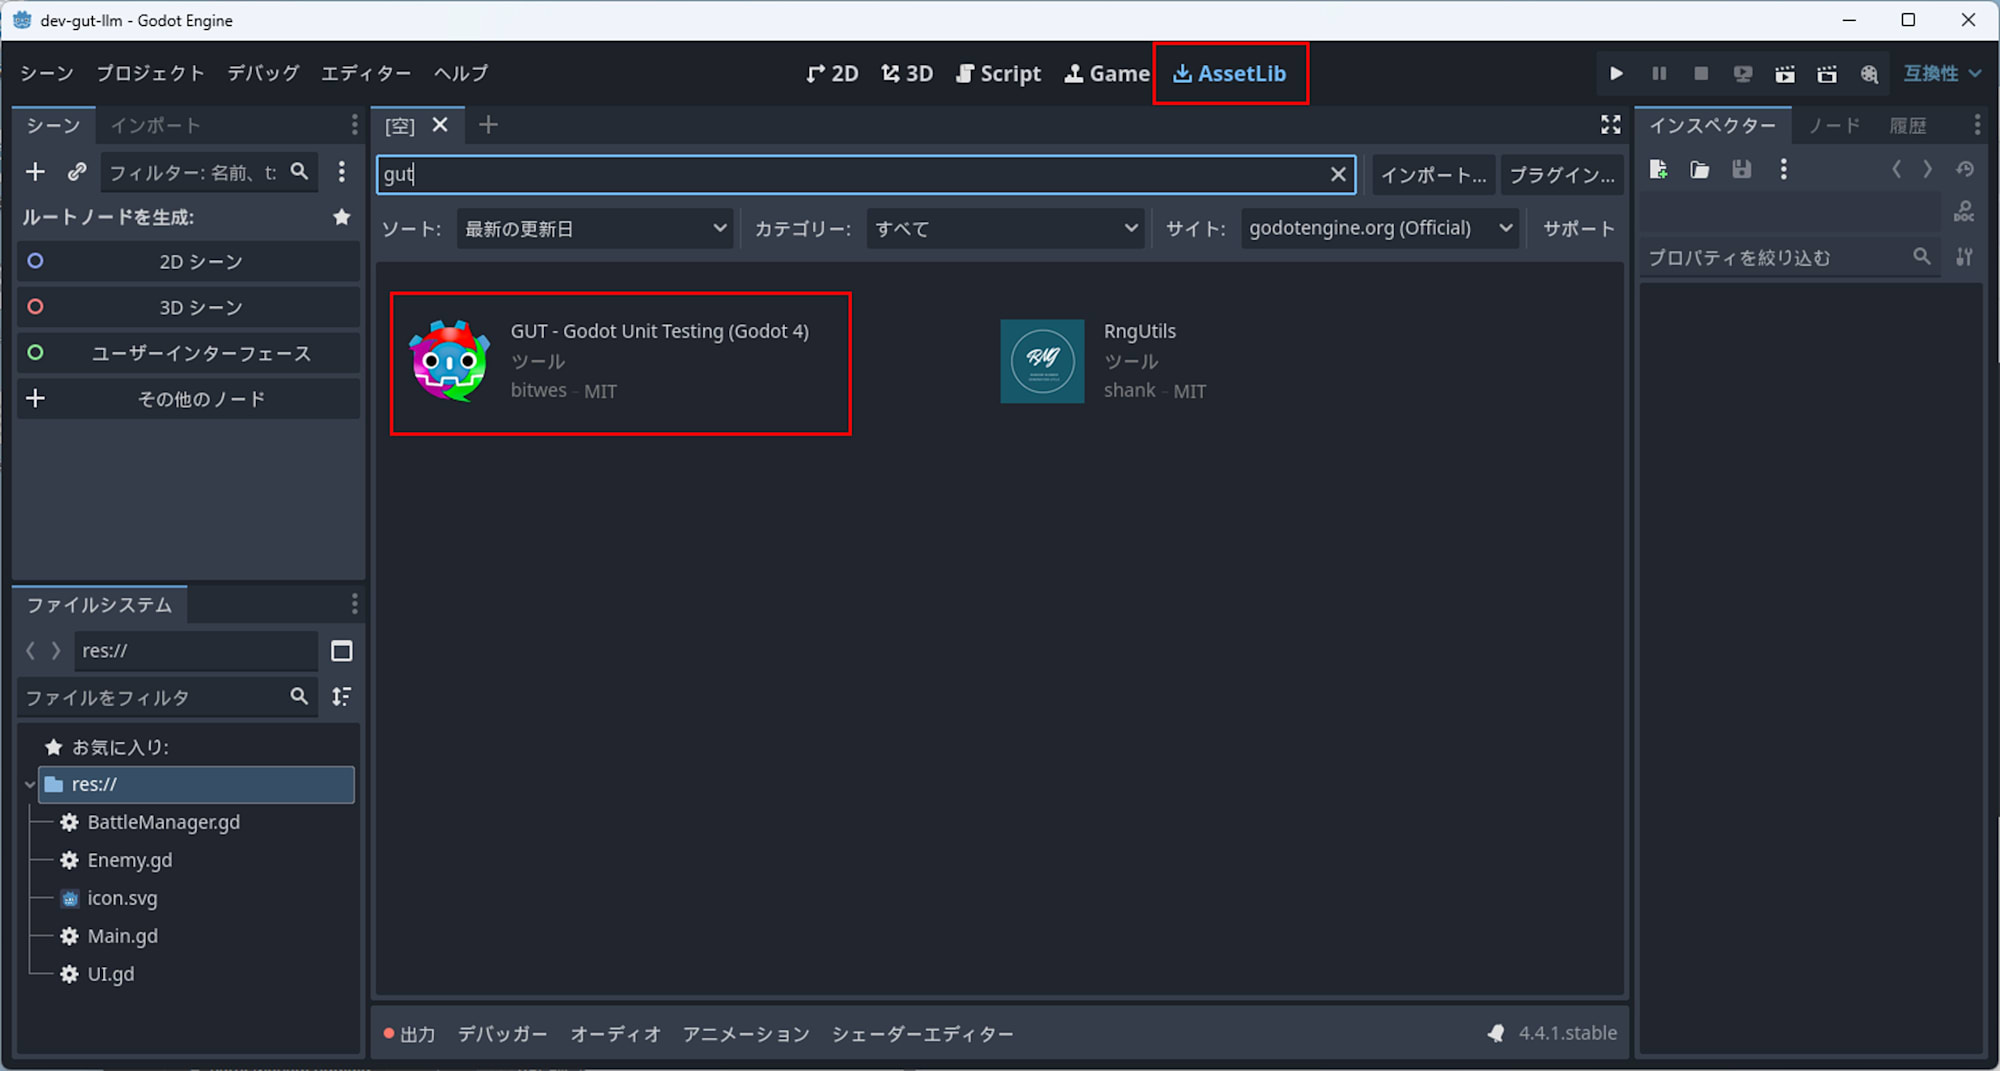Open property display settings sliders icon
The height and width of the screenshot is (1071, 2000).
1965,257
